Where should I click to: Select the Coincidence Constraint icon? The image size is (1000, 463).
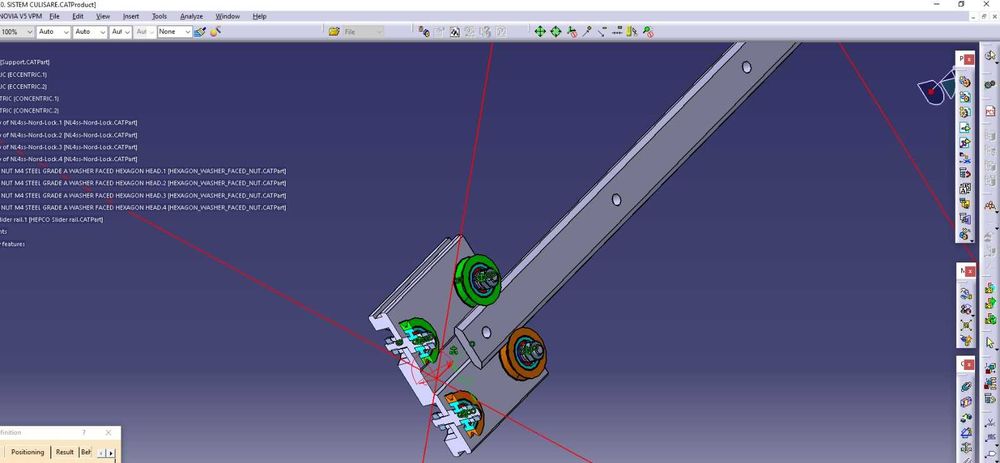click(966, 386)
